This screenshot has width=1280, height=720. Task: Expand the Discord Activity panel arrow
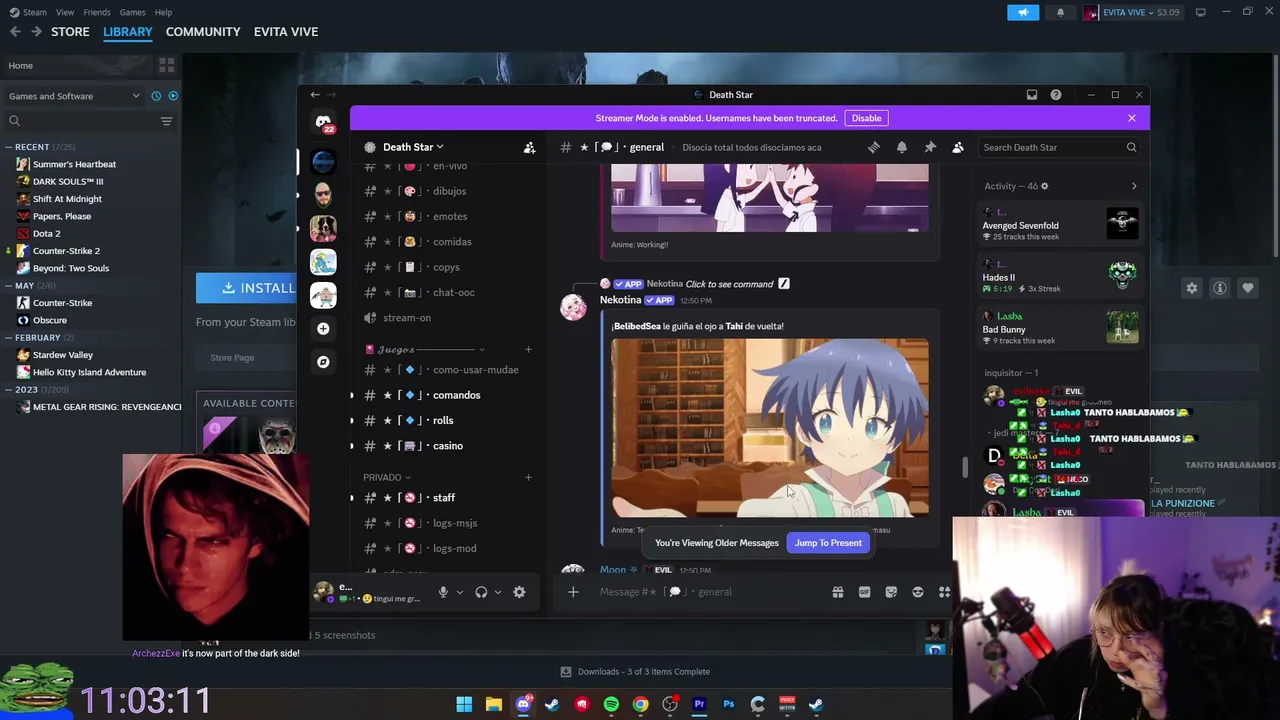[1134, 186]
